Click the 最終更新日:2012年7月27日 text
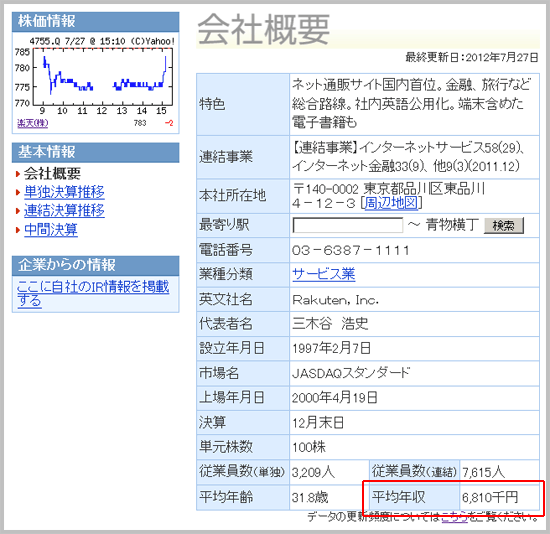 coord(471,57)
